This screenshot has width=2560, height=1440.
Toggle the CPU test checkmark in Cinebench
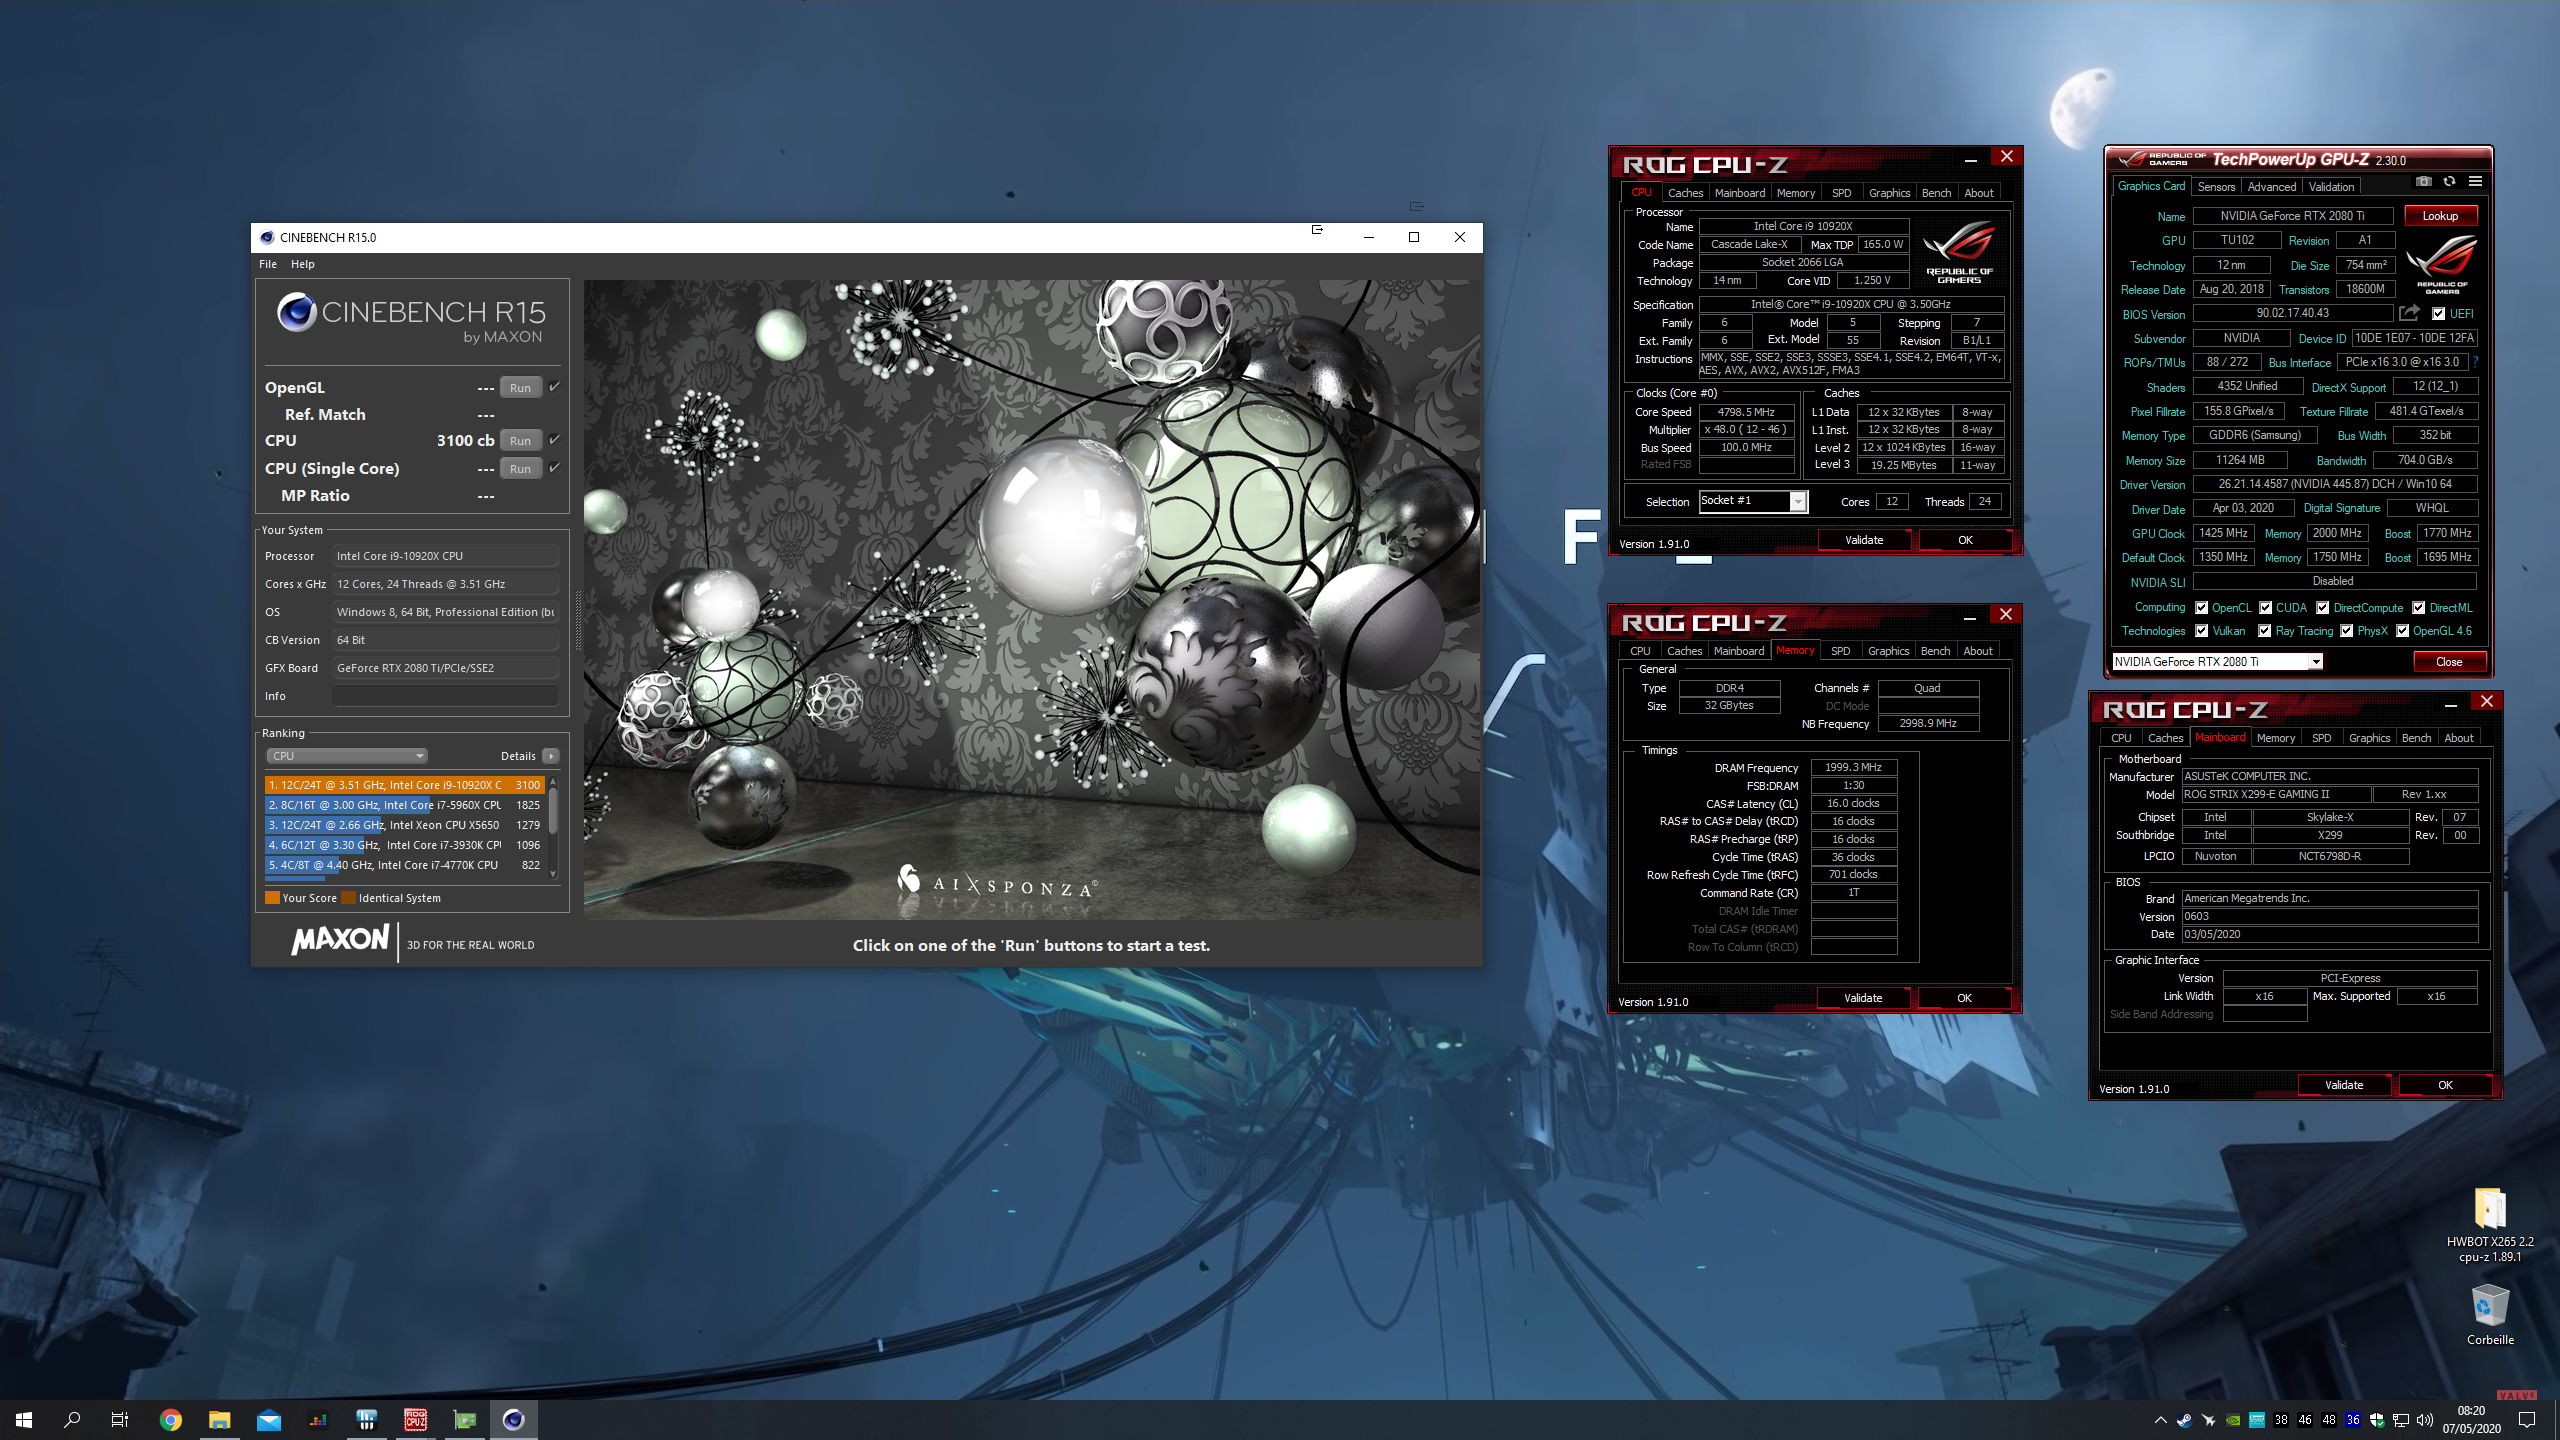point(555,440)
